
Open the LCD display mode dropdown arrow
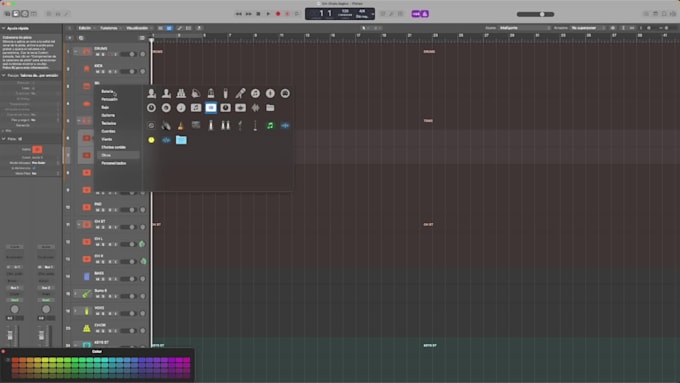click(x=373, y=14)
